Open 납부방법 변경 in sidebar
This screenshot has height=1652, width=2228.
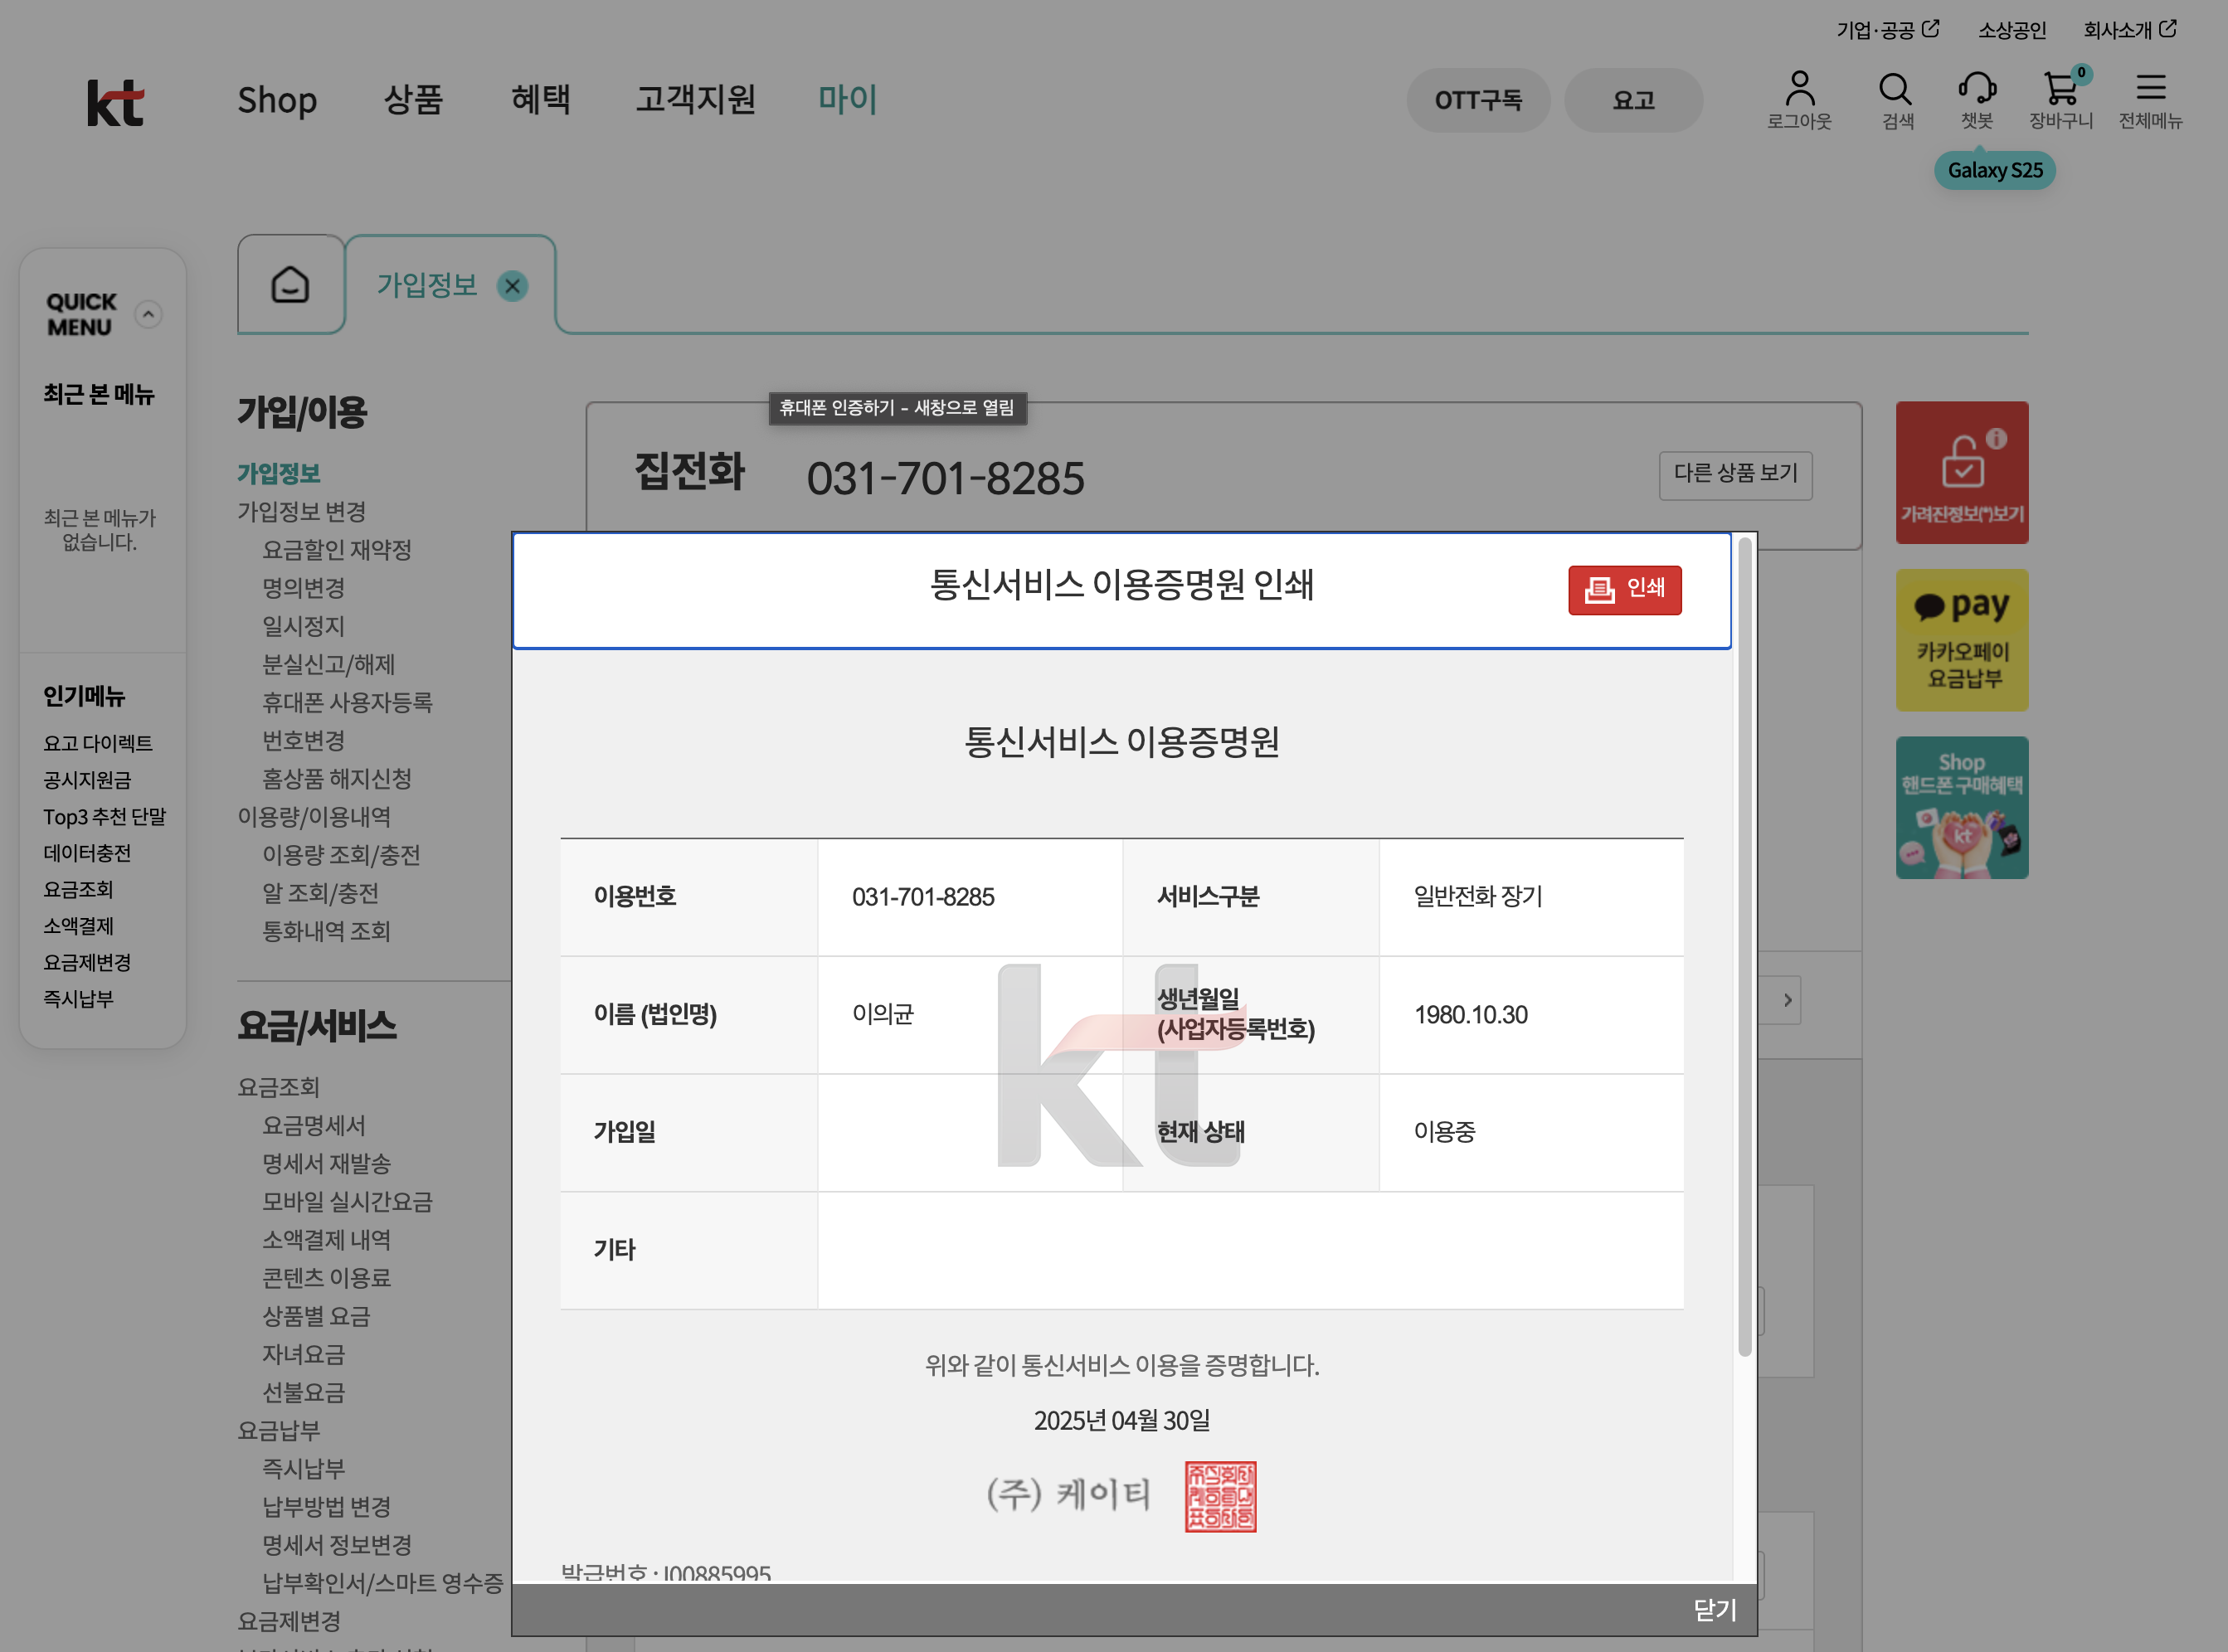(326, 1507)
